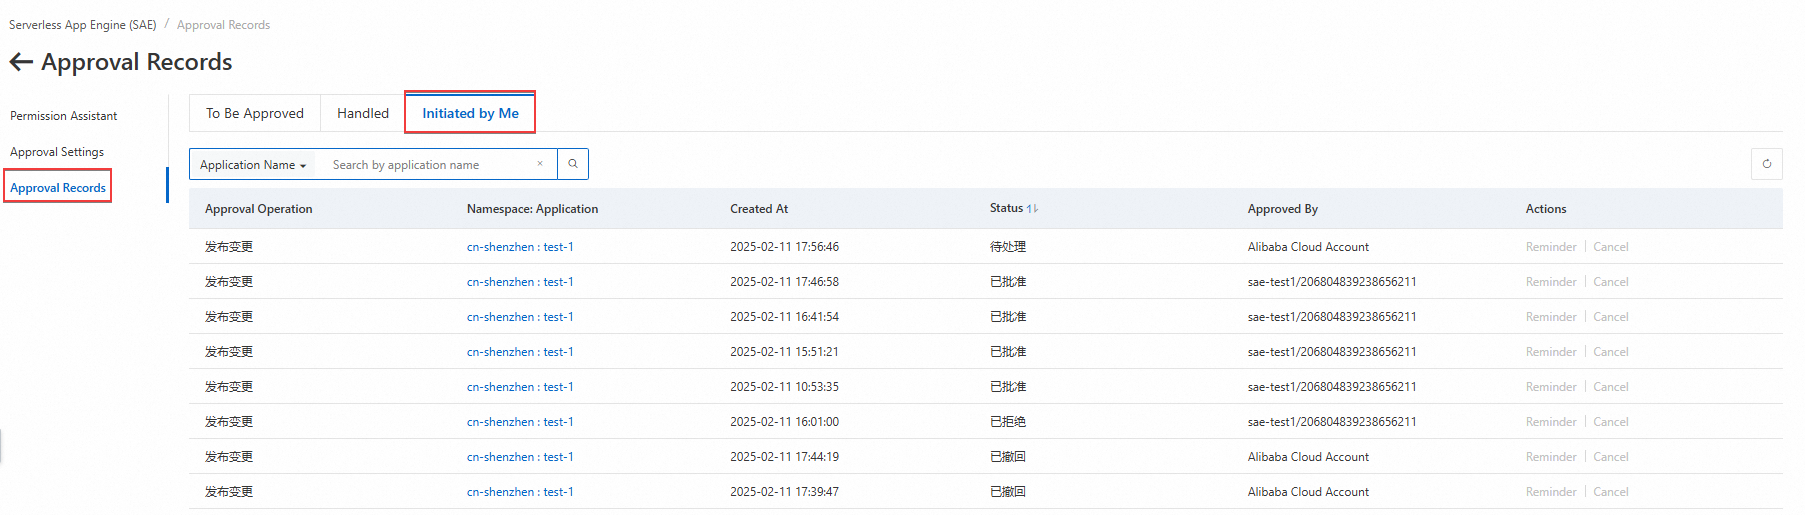Click Alibaba Cloud Account in the 17:39:47 row
The image size is (1805, 515).
(x=1308, y=492)
